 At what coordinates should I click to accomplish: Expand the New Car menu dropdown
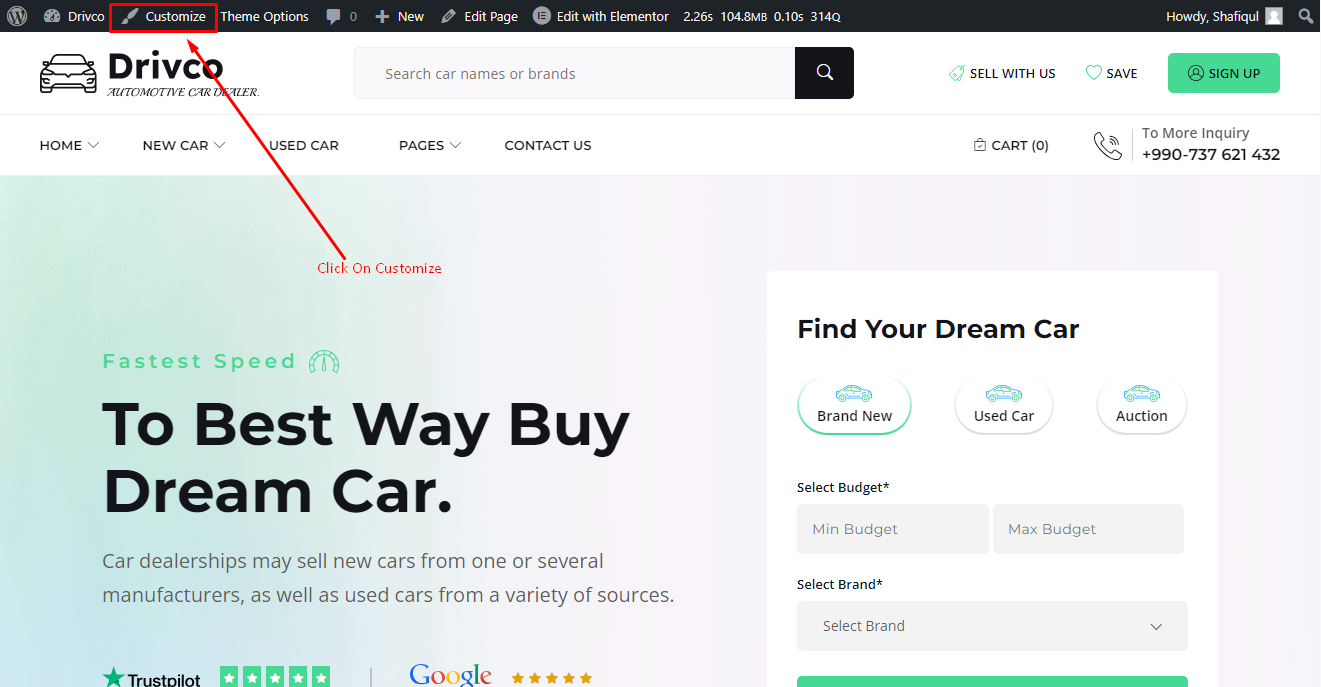point(184,145)
